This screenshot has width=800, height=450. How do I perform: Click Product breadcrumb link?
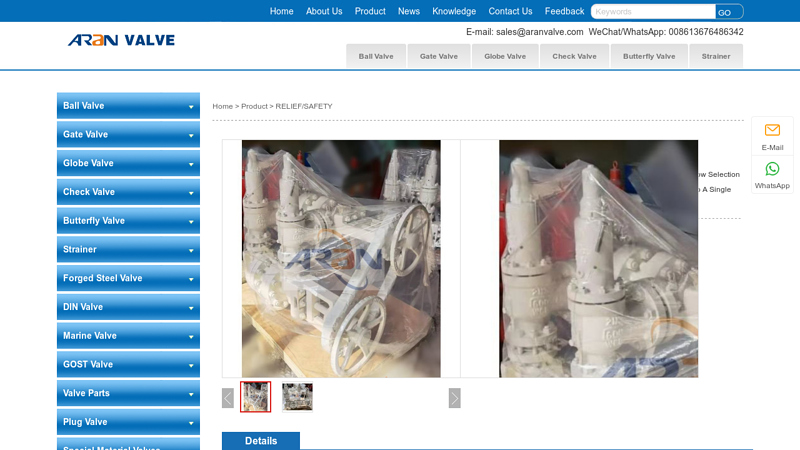coord(254,106)
